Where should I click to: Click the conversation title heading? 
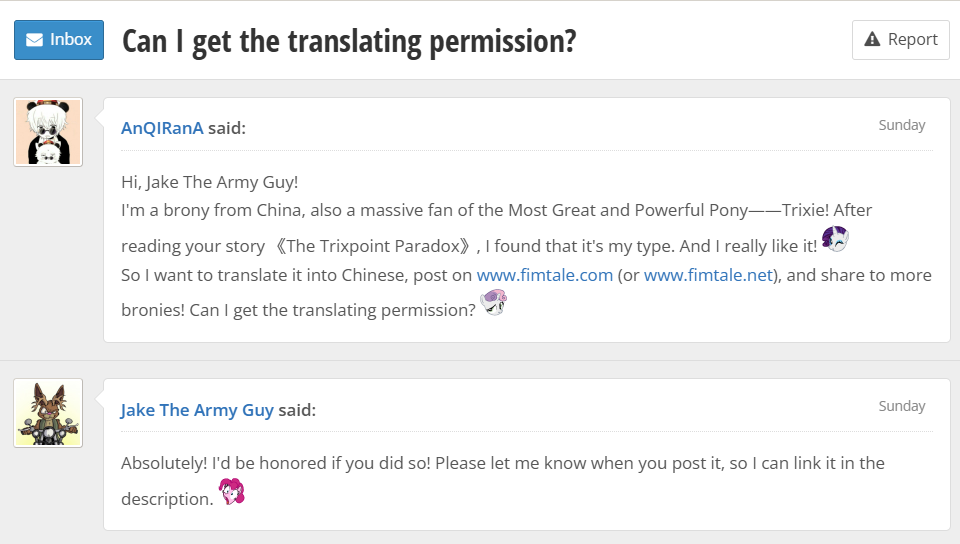point(349,41)
